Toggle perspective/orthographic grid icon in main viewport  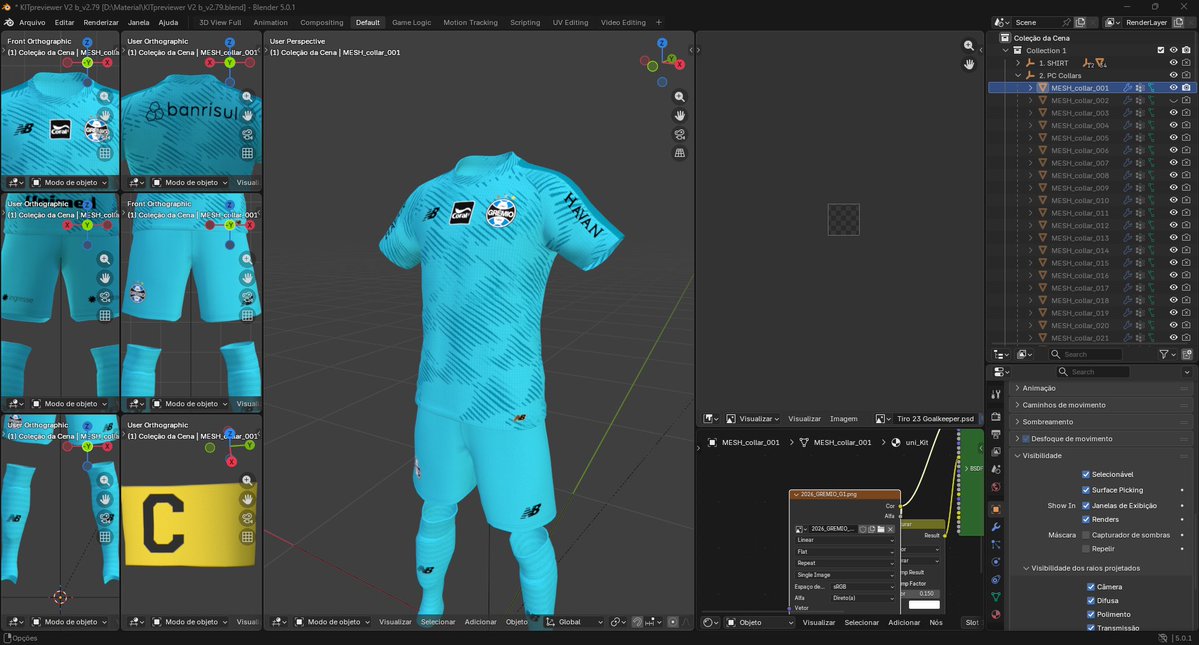click(679, 153)
